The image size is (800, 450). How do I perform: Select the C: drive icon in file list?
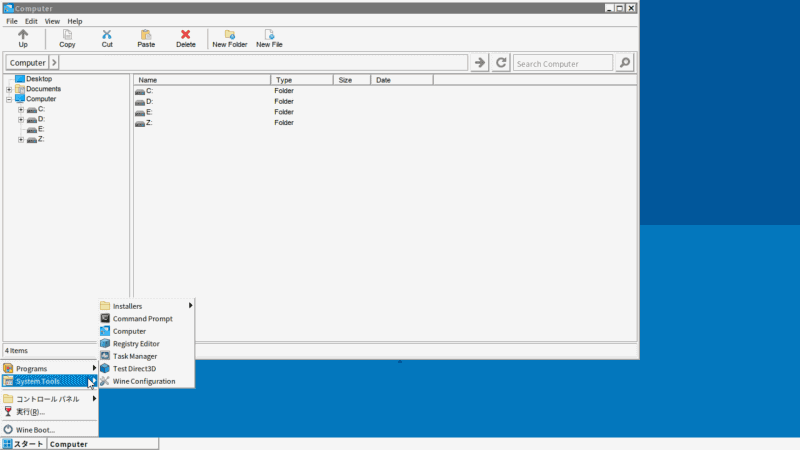click(140, 91)
